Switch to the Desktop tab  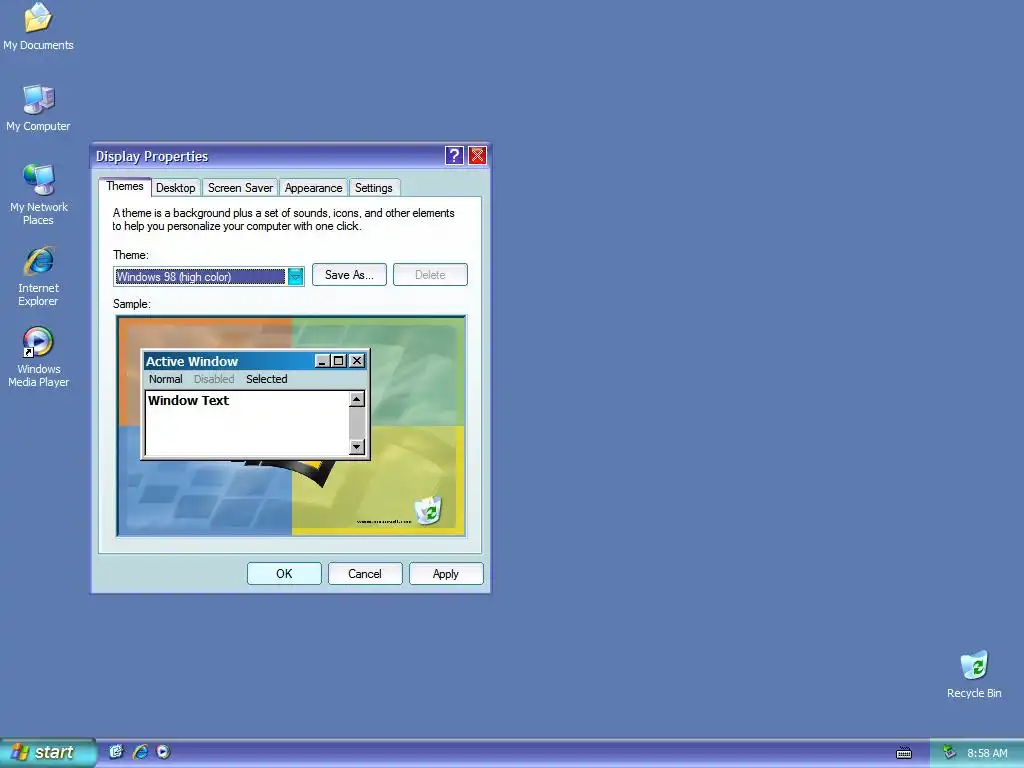coord(176,188)
